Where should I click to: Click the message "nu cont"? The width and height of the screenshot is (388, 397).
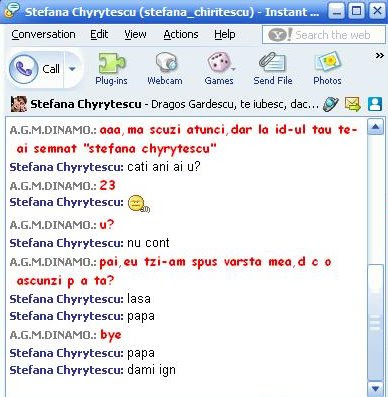(148, 243)
